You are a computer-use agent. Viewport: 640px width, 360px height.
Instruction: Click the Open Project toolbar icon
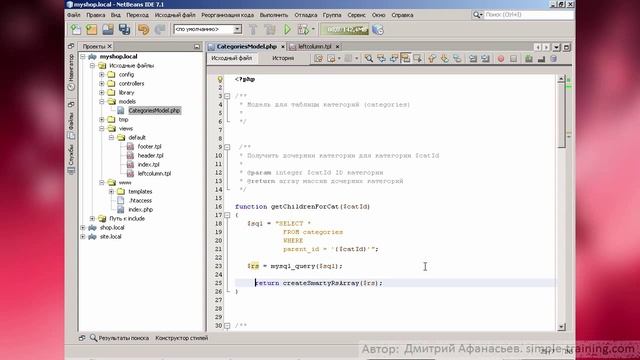(x=108, y=29)
